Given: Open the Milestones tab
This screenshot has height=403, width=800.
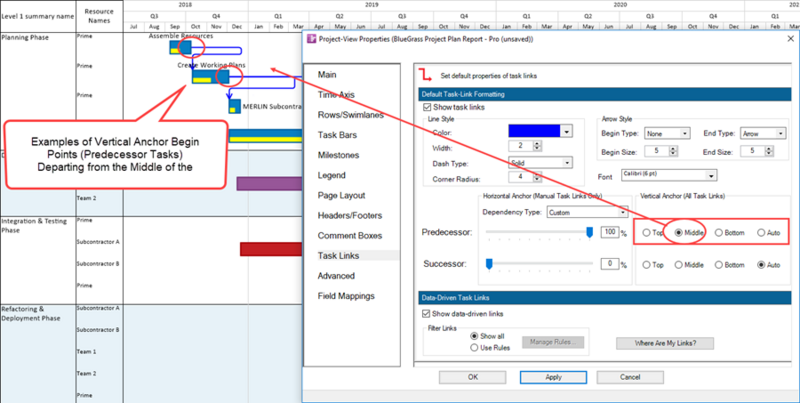Looking at the screenshot, I should point(338,155).
